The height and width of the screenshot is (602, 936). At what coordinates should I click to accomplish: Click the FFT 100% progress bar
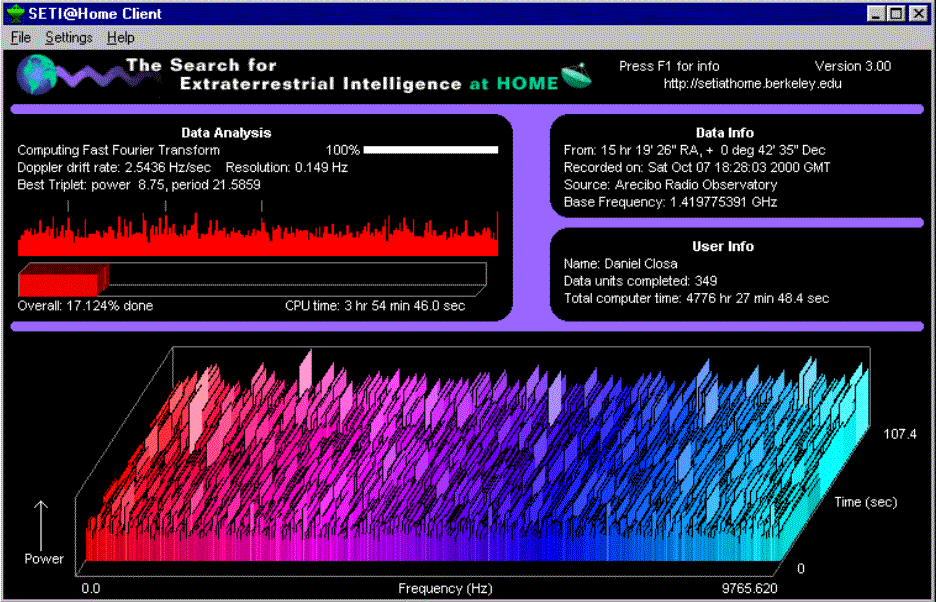430,150
